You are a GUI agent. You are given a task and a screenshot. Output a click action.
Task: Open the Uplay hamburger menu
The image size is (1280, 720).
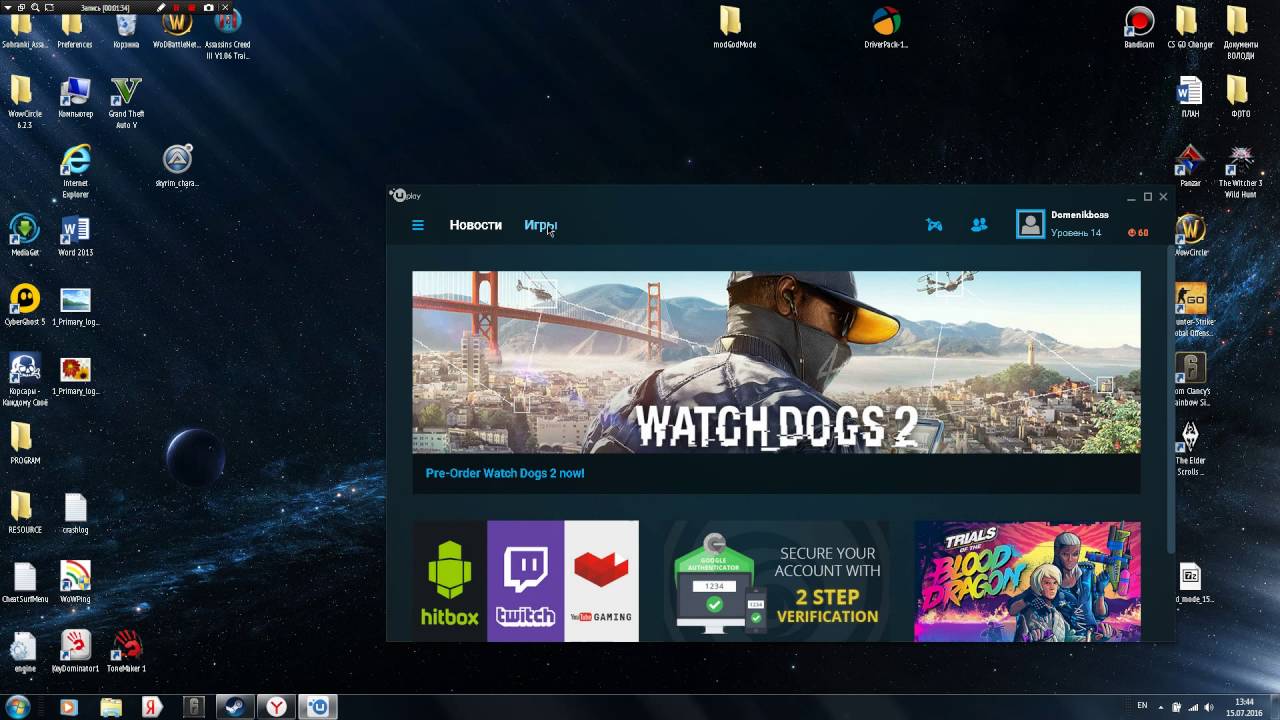(418, 225)
